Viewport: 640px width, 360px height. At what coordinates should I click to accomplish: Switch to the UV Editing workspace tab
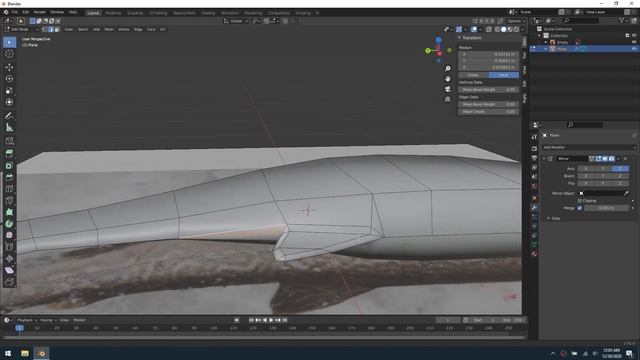[158, 13]
